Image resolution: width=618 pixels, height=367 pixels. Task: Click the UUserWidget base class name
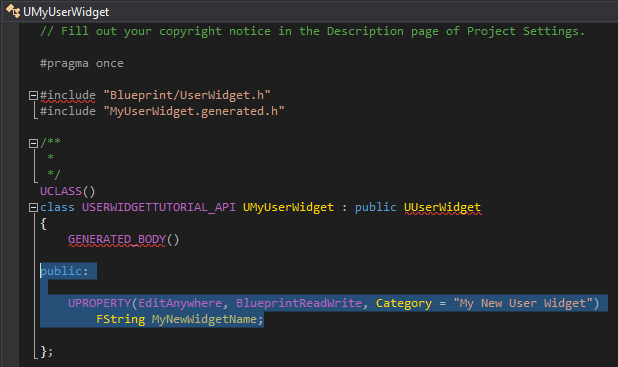pyautogui.click(x=442, y=207)
